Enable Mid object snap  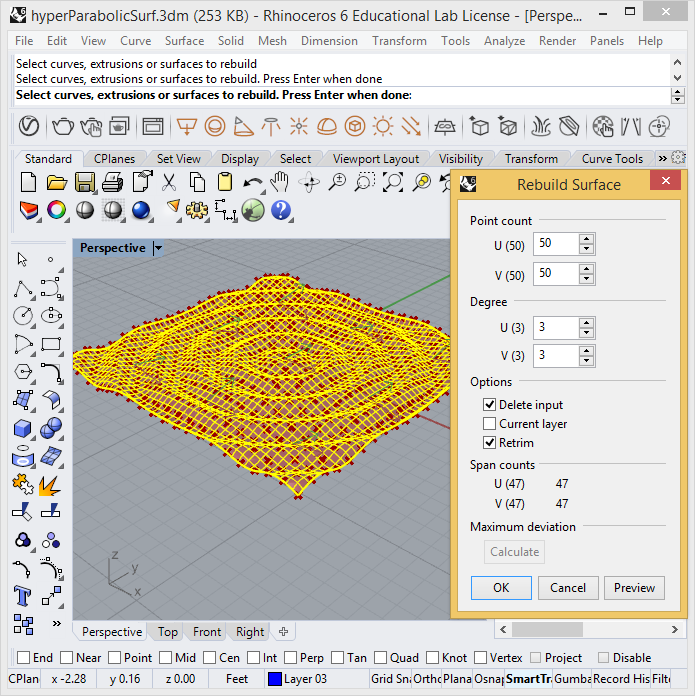[166, 657]
